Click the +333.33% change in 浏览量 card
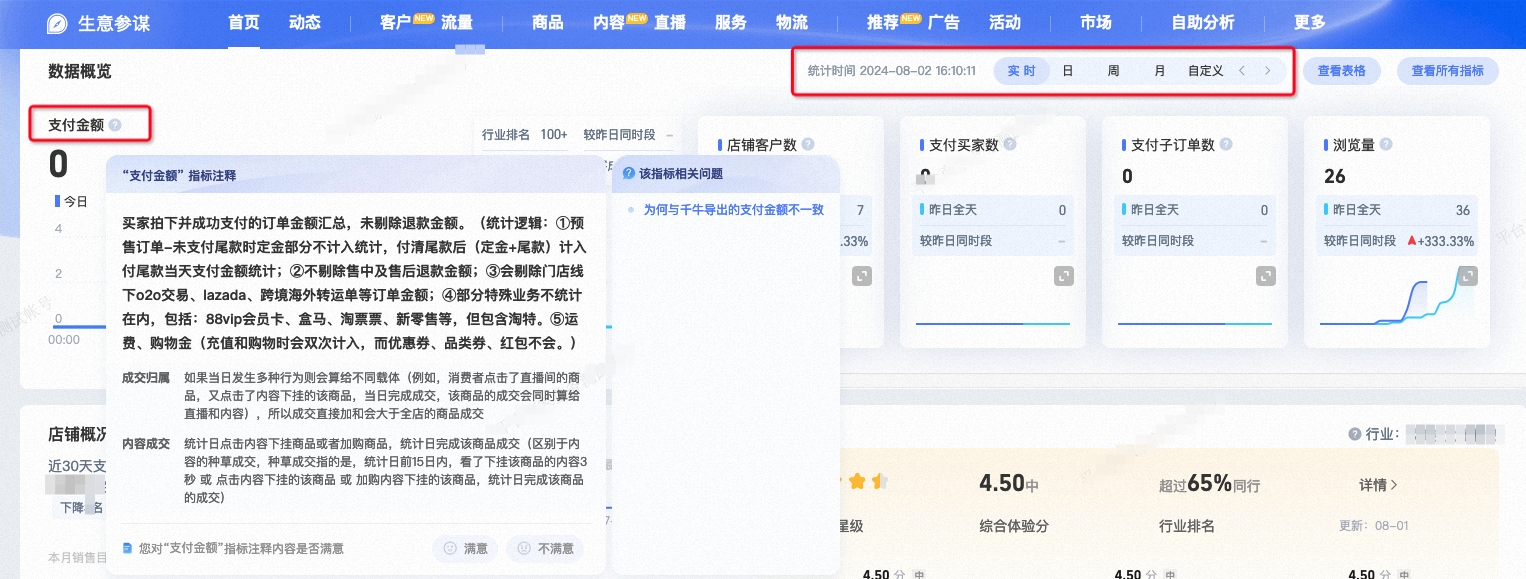Viewport: 1526px width, 579px height. 1441,241
